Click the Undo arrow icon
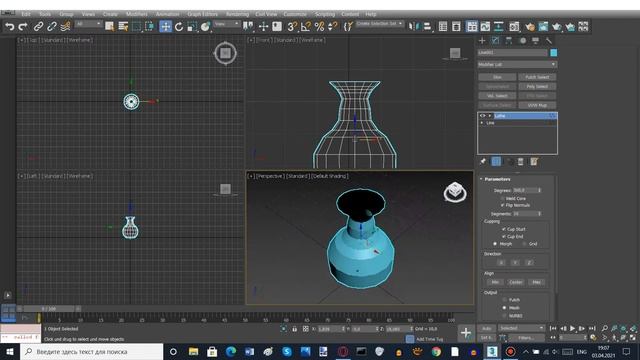 [10, 27]
